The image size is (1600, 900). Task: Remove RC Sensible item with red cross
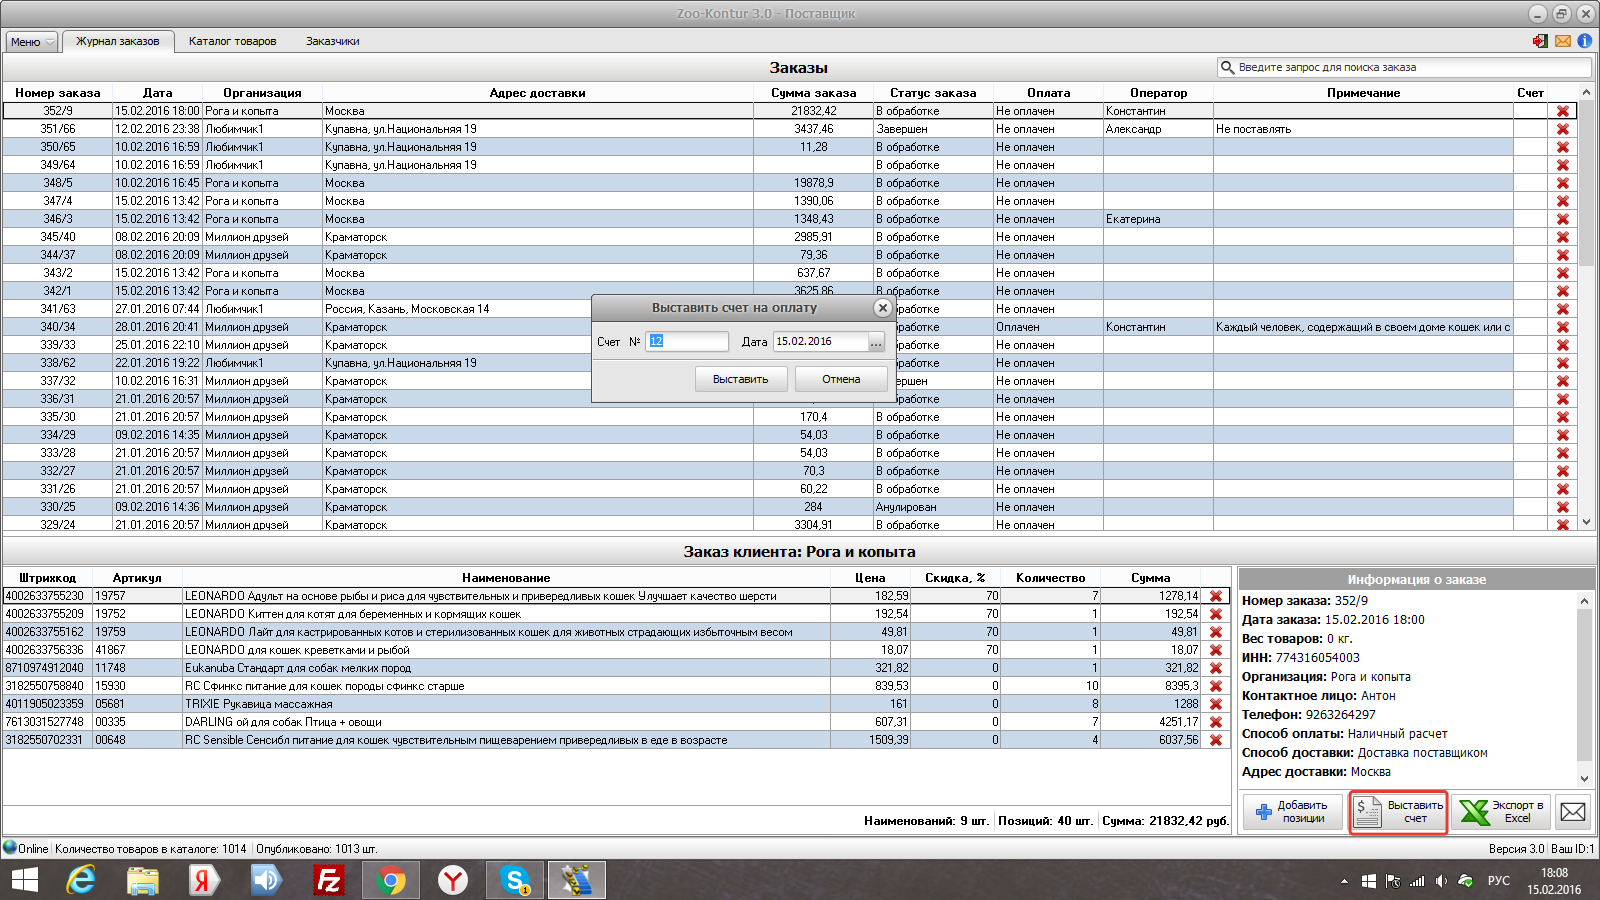[x=1216, y=740]
